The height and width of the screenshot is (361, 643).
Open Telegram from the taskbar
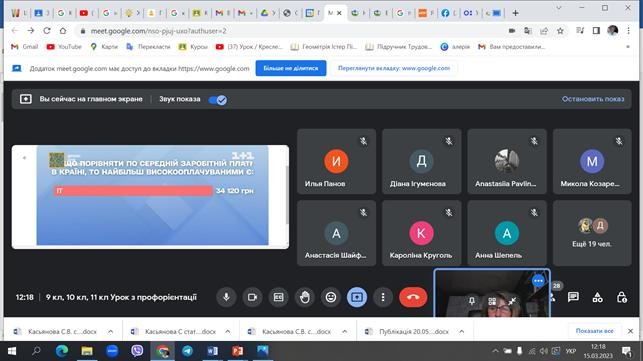pos(187,351)
